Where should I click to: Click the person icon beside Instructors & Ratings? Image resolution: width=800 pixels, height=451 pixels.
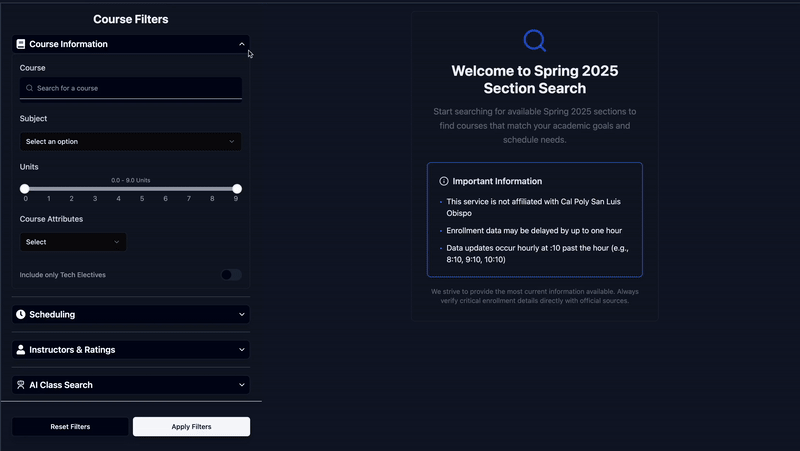coord(21,349)
